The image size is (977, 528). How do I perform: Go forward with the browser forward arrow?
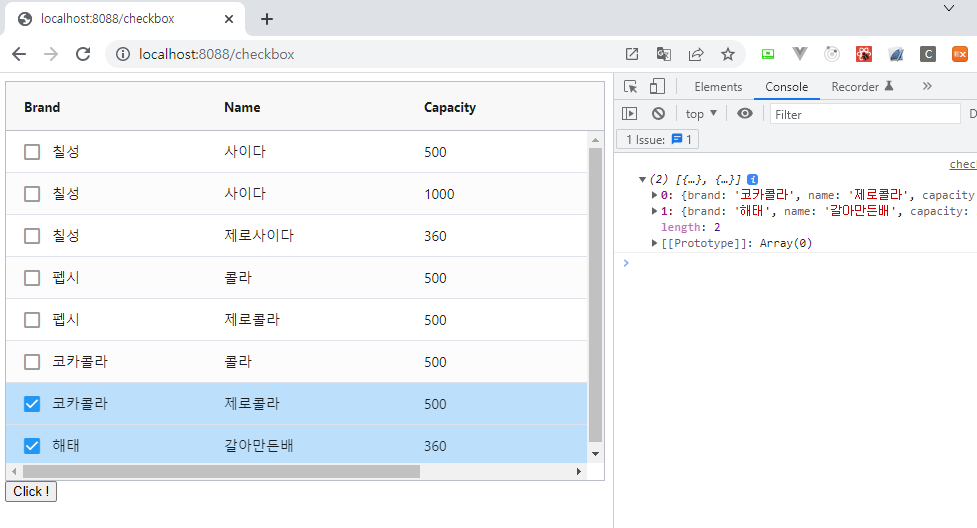coord(51,54)
